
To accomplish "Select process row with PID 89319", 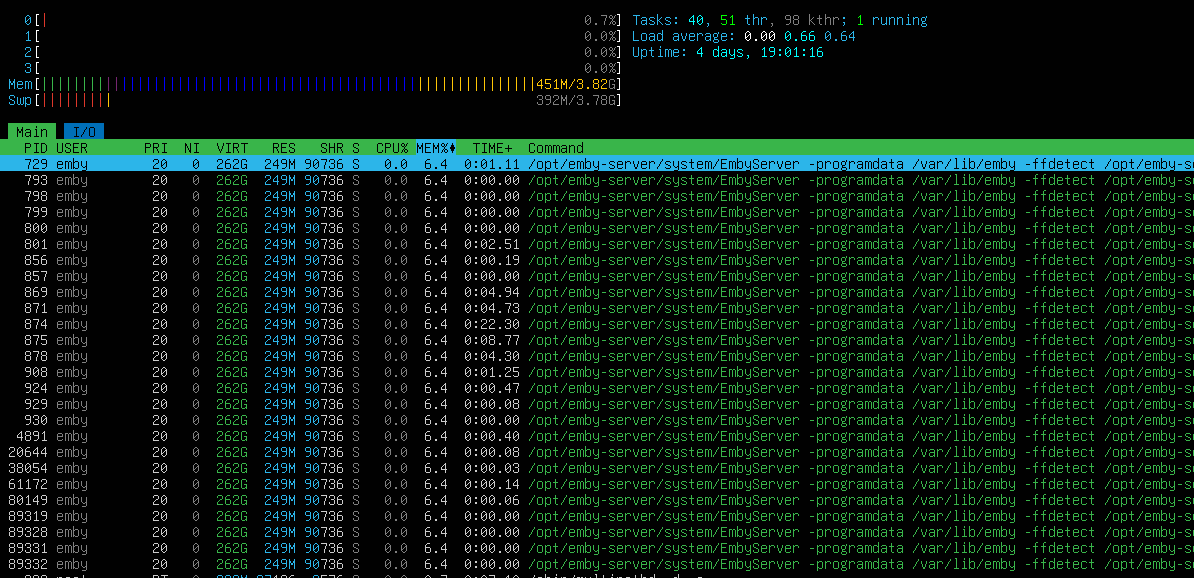I will (x=597, y=516).
